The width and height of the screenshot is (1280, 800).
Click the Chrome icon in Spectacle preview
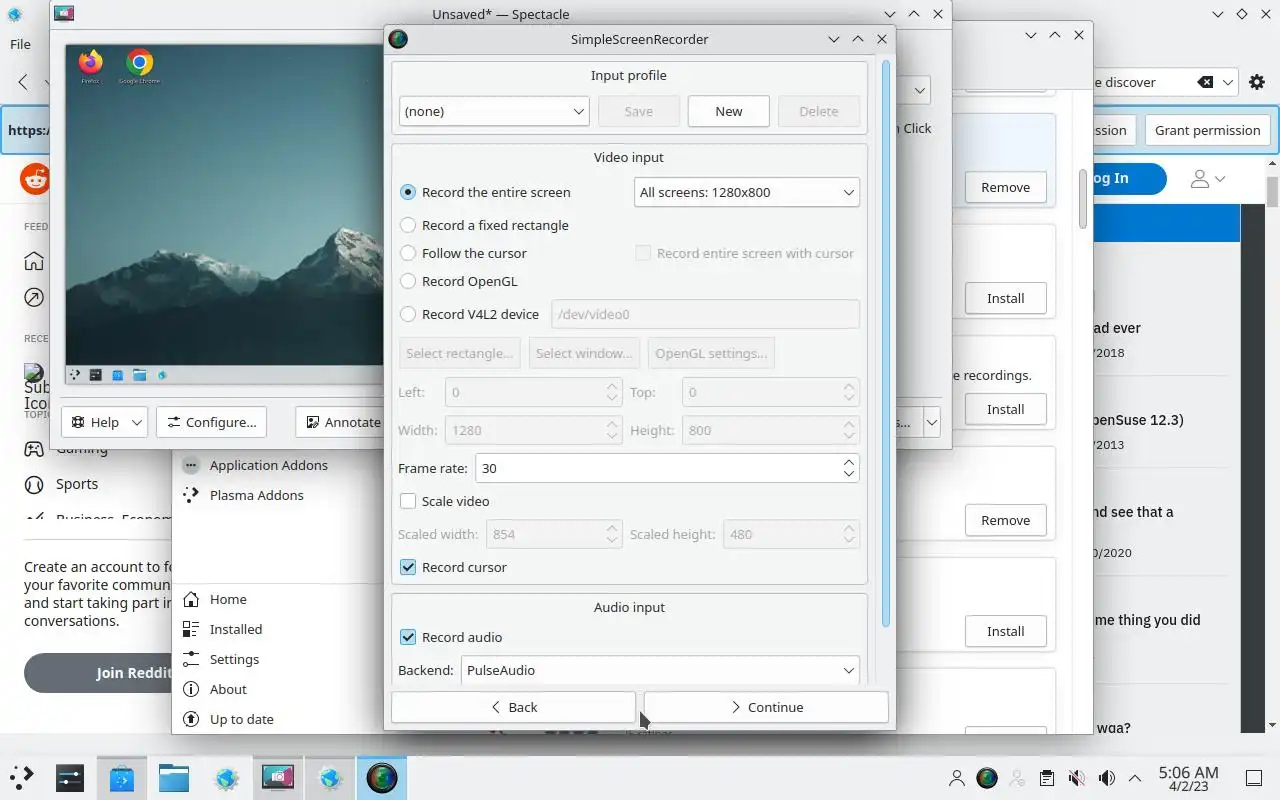pyautogui.click(x=140, y=64)
